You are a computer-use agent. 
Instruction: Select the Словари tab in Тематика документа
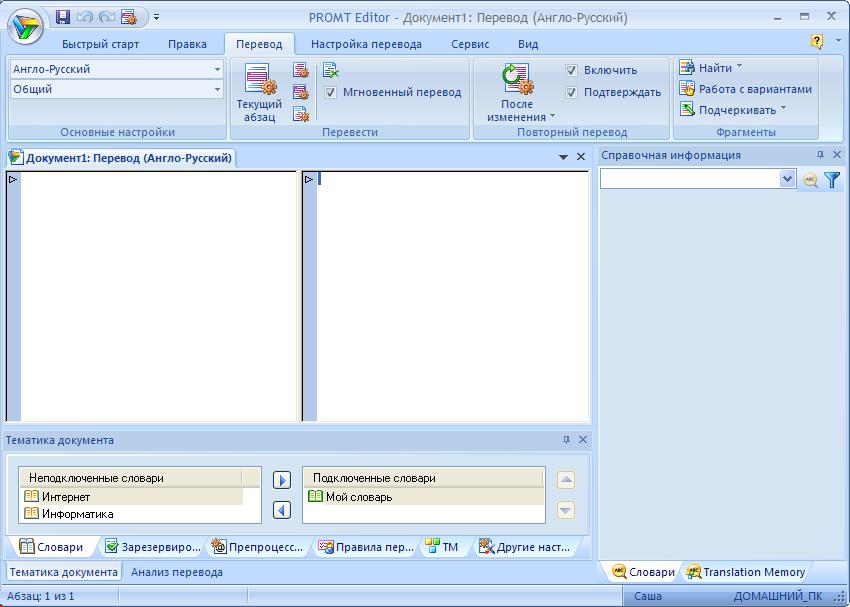click(51, 547)
